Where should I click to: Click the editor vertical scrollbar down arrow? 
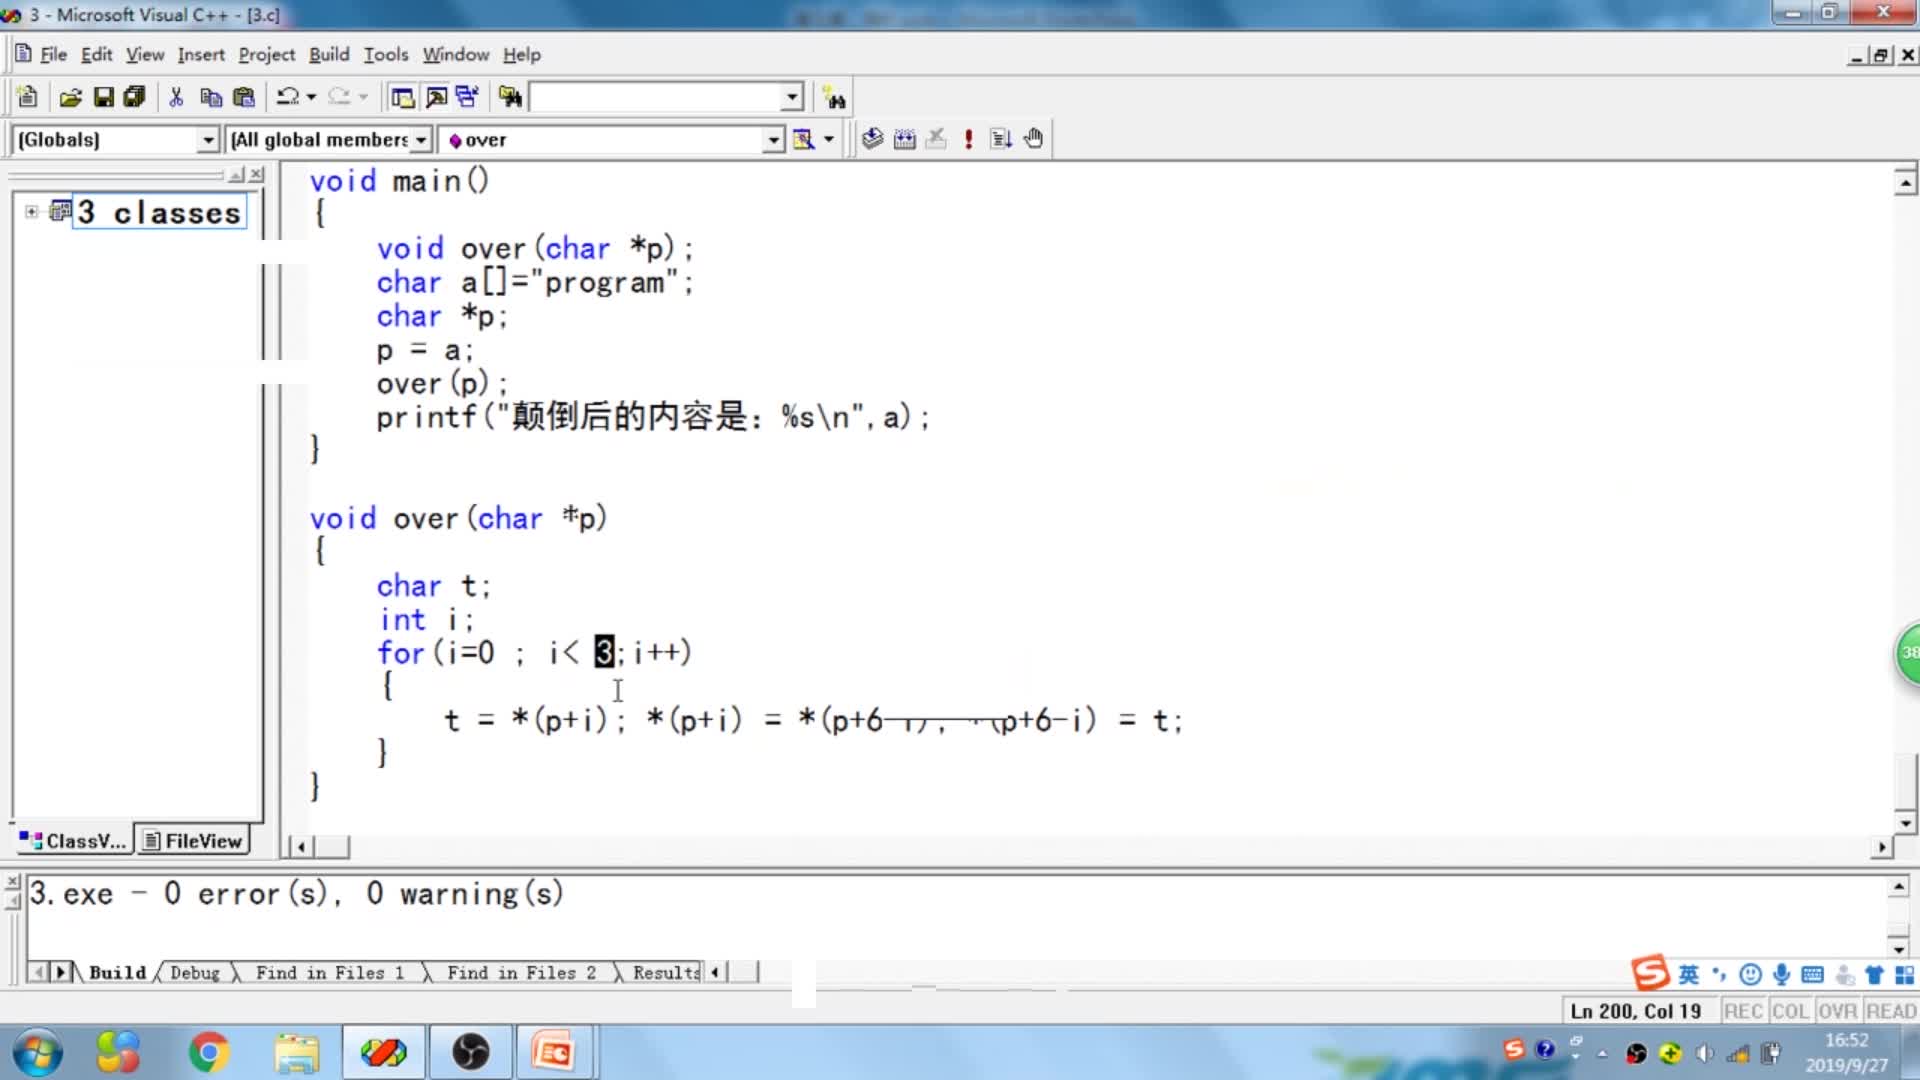(x=1905, y=823)
